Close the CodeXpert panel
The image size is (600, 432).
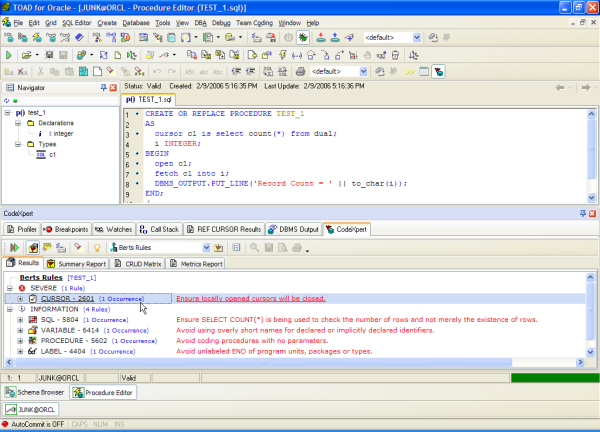pyautogui.click(x=592, y=214)
